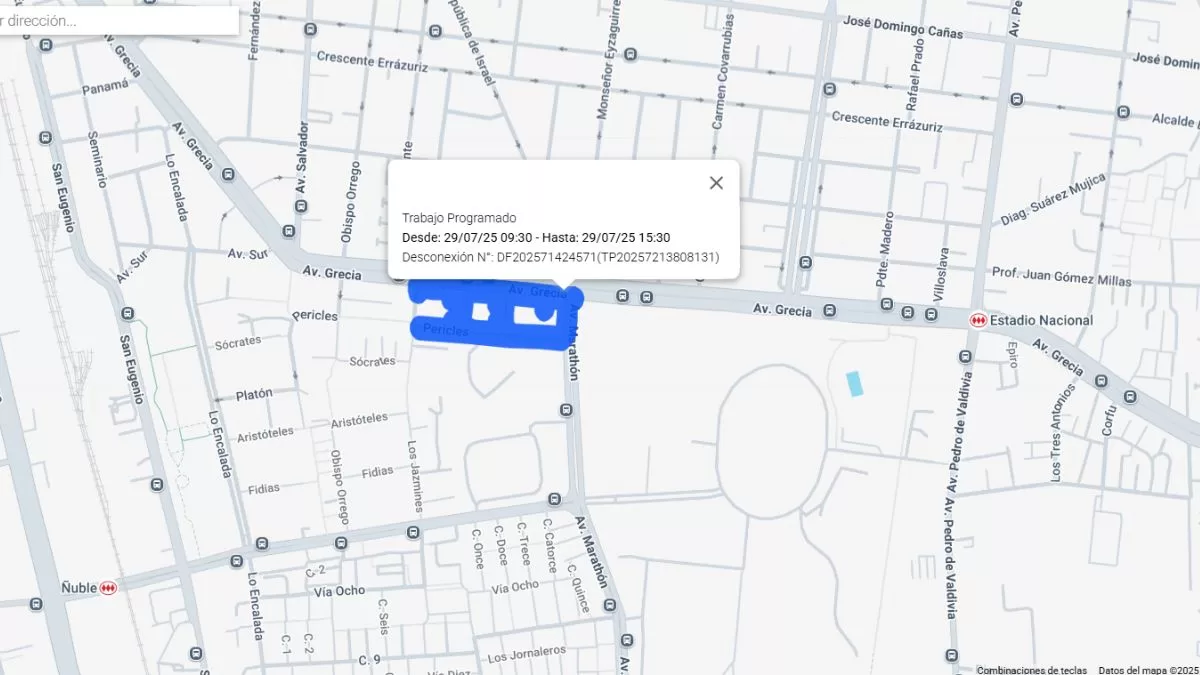
Task: Click the bus stop on Av. Pedro de Valdivia south of Av. Grecia
Action: (965, 357)
